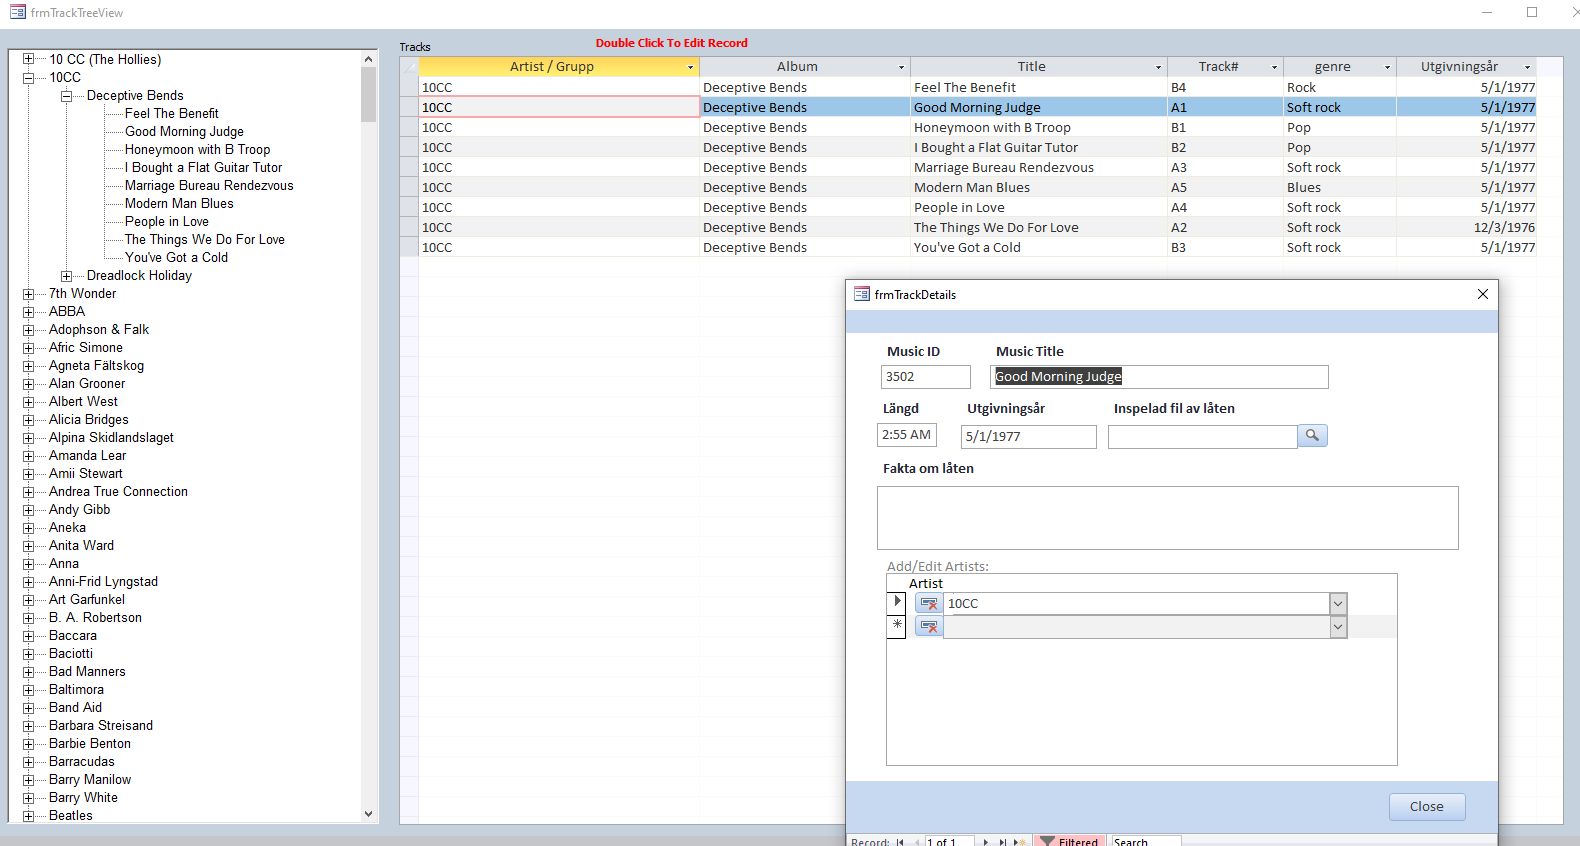Click the 'Blues' genre cell
The image size is (1580, 846).
[x=1339, y=187]
